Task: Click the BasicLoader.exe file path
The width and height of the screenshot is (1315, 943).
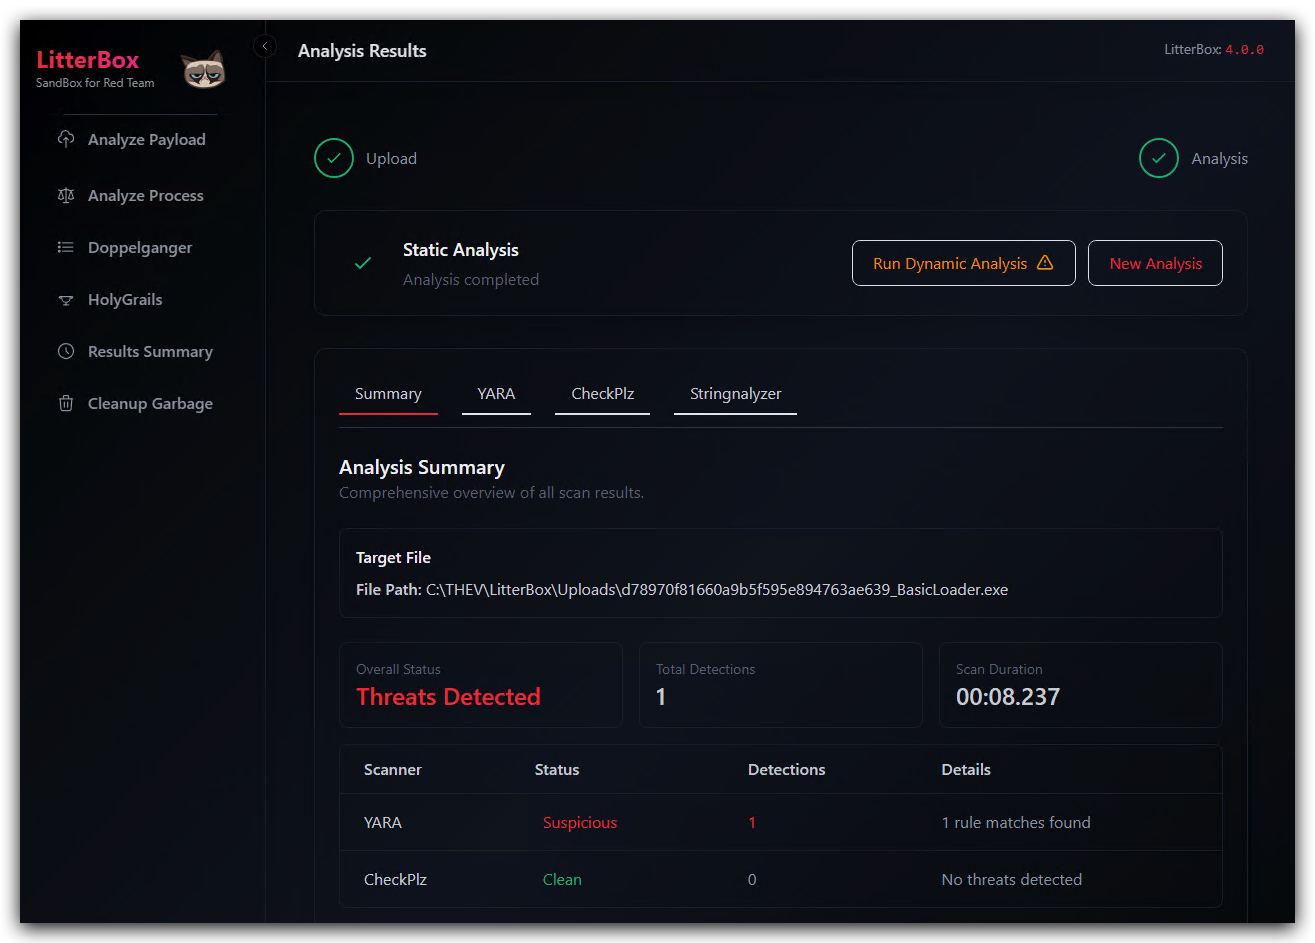Action: pos(717,590)
